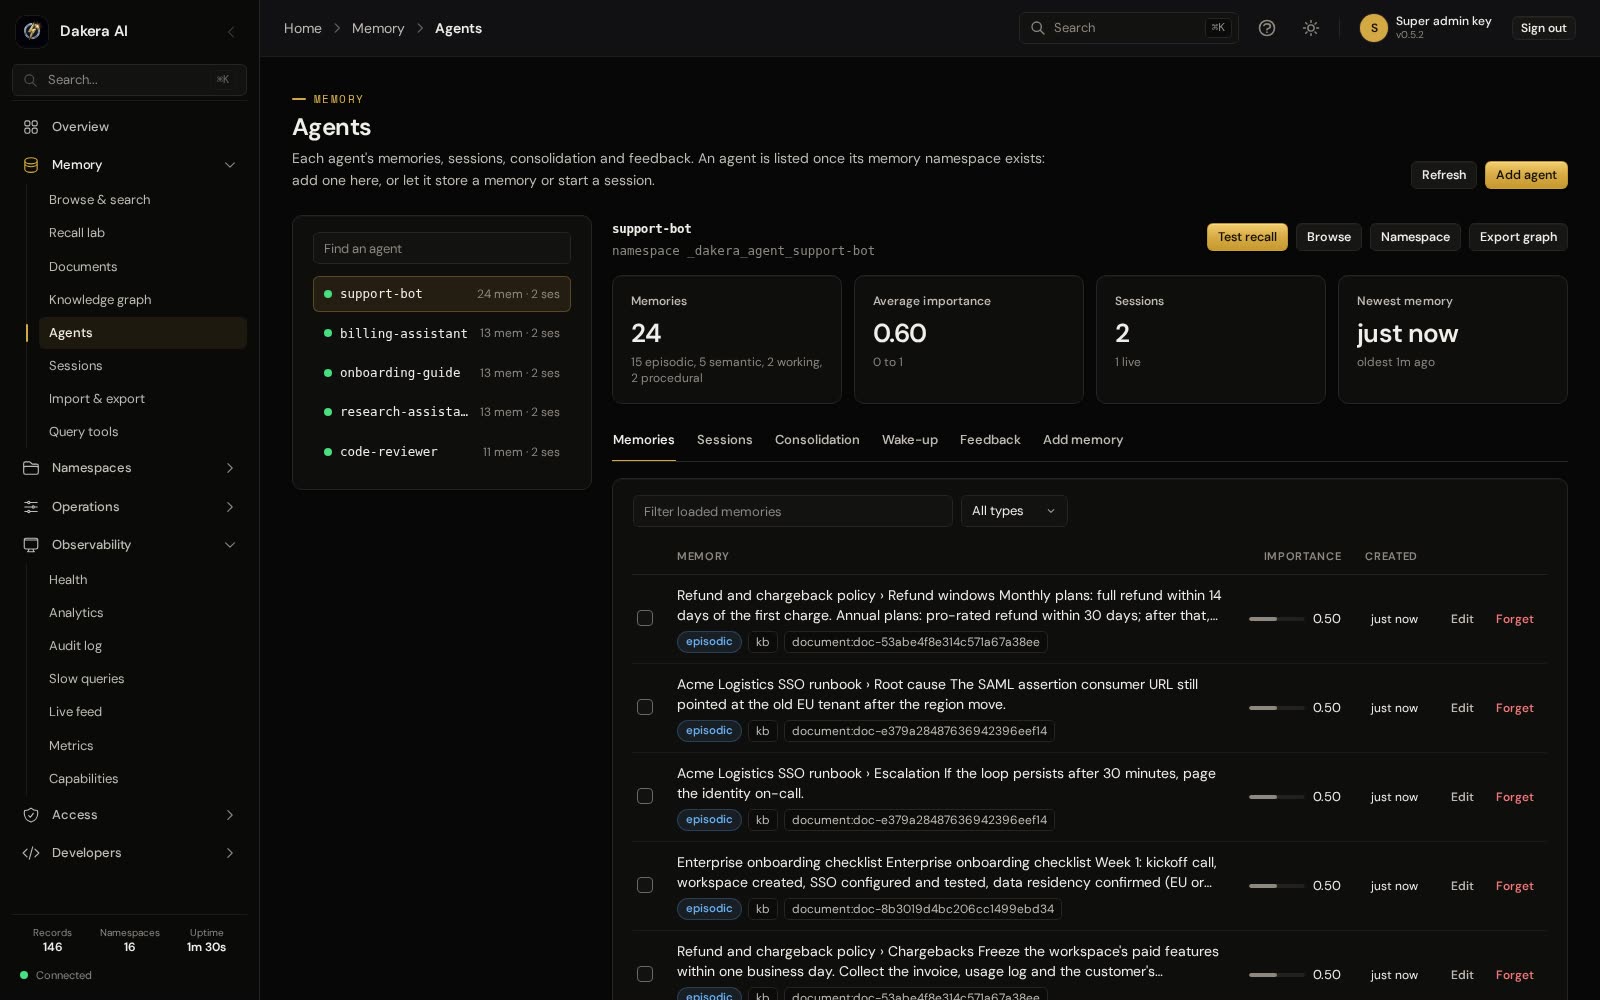Expand the Access section chevron
This screenshot has width=1600, height=1000.
click(x=230, y=815)
